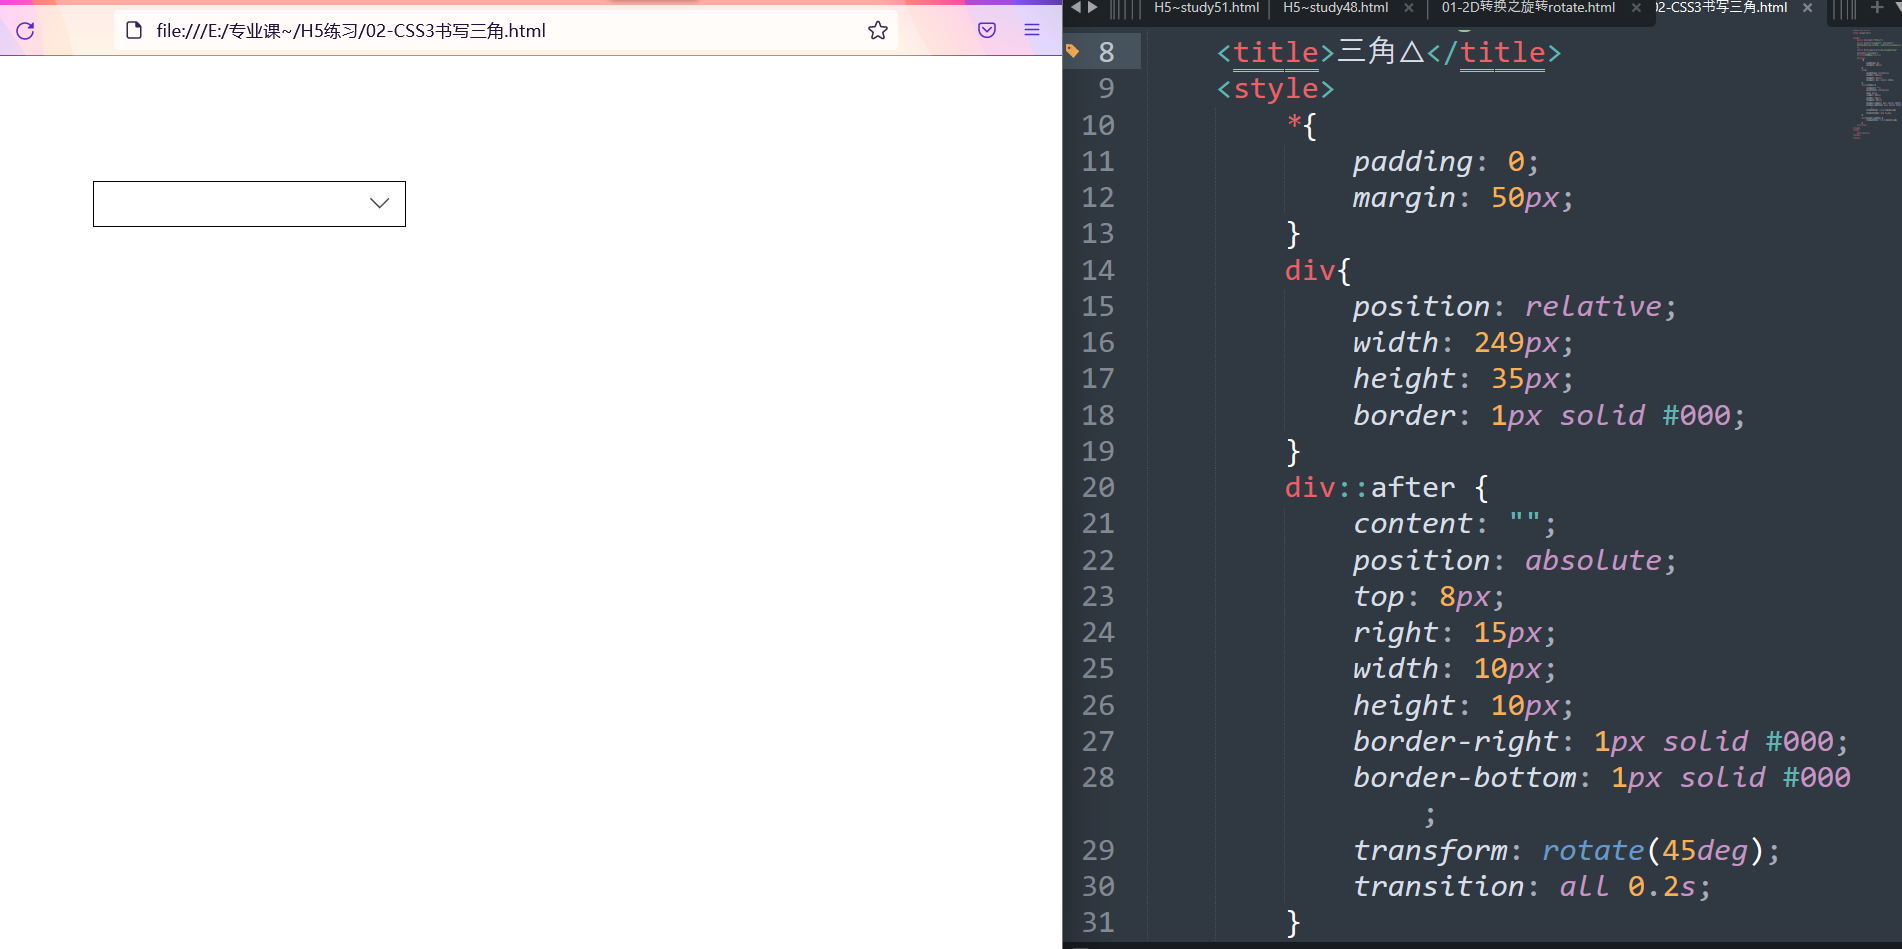This screenshot has width=1902, height=949.
Task: Bookmark this page with the star icon
Action: [x=878, y=31]
